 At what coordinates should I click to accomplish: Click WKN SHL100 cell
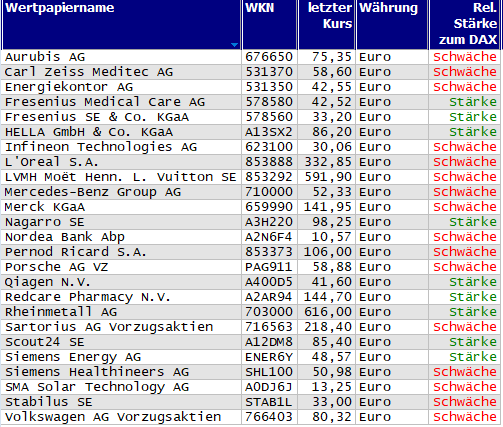(x=269, y=372)
